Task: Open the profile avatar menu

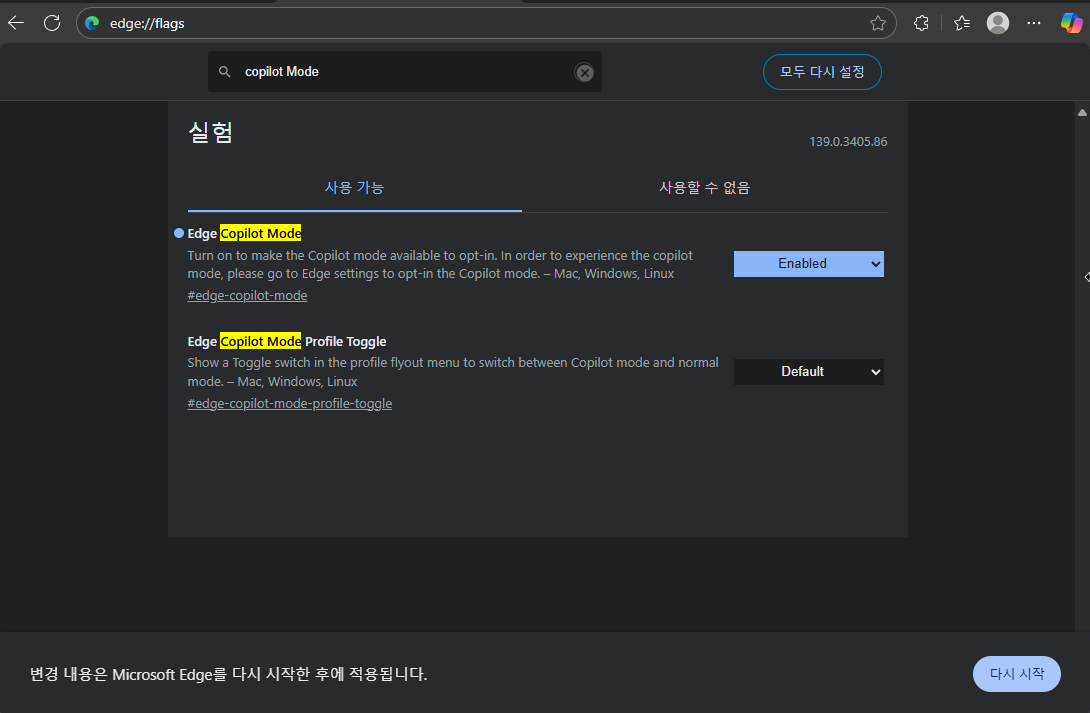Action: [998, 23]
